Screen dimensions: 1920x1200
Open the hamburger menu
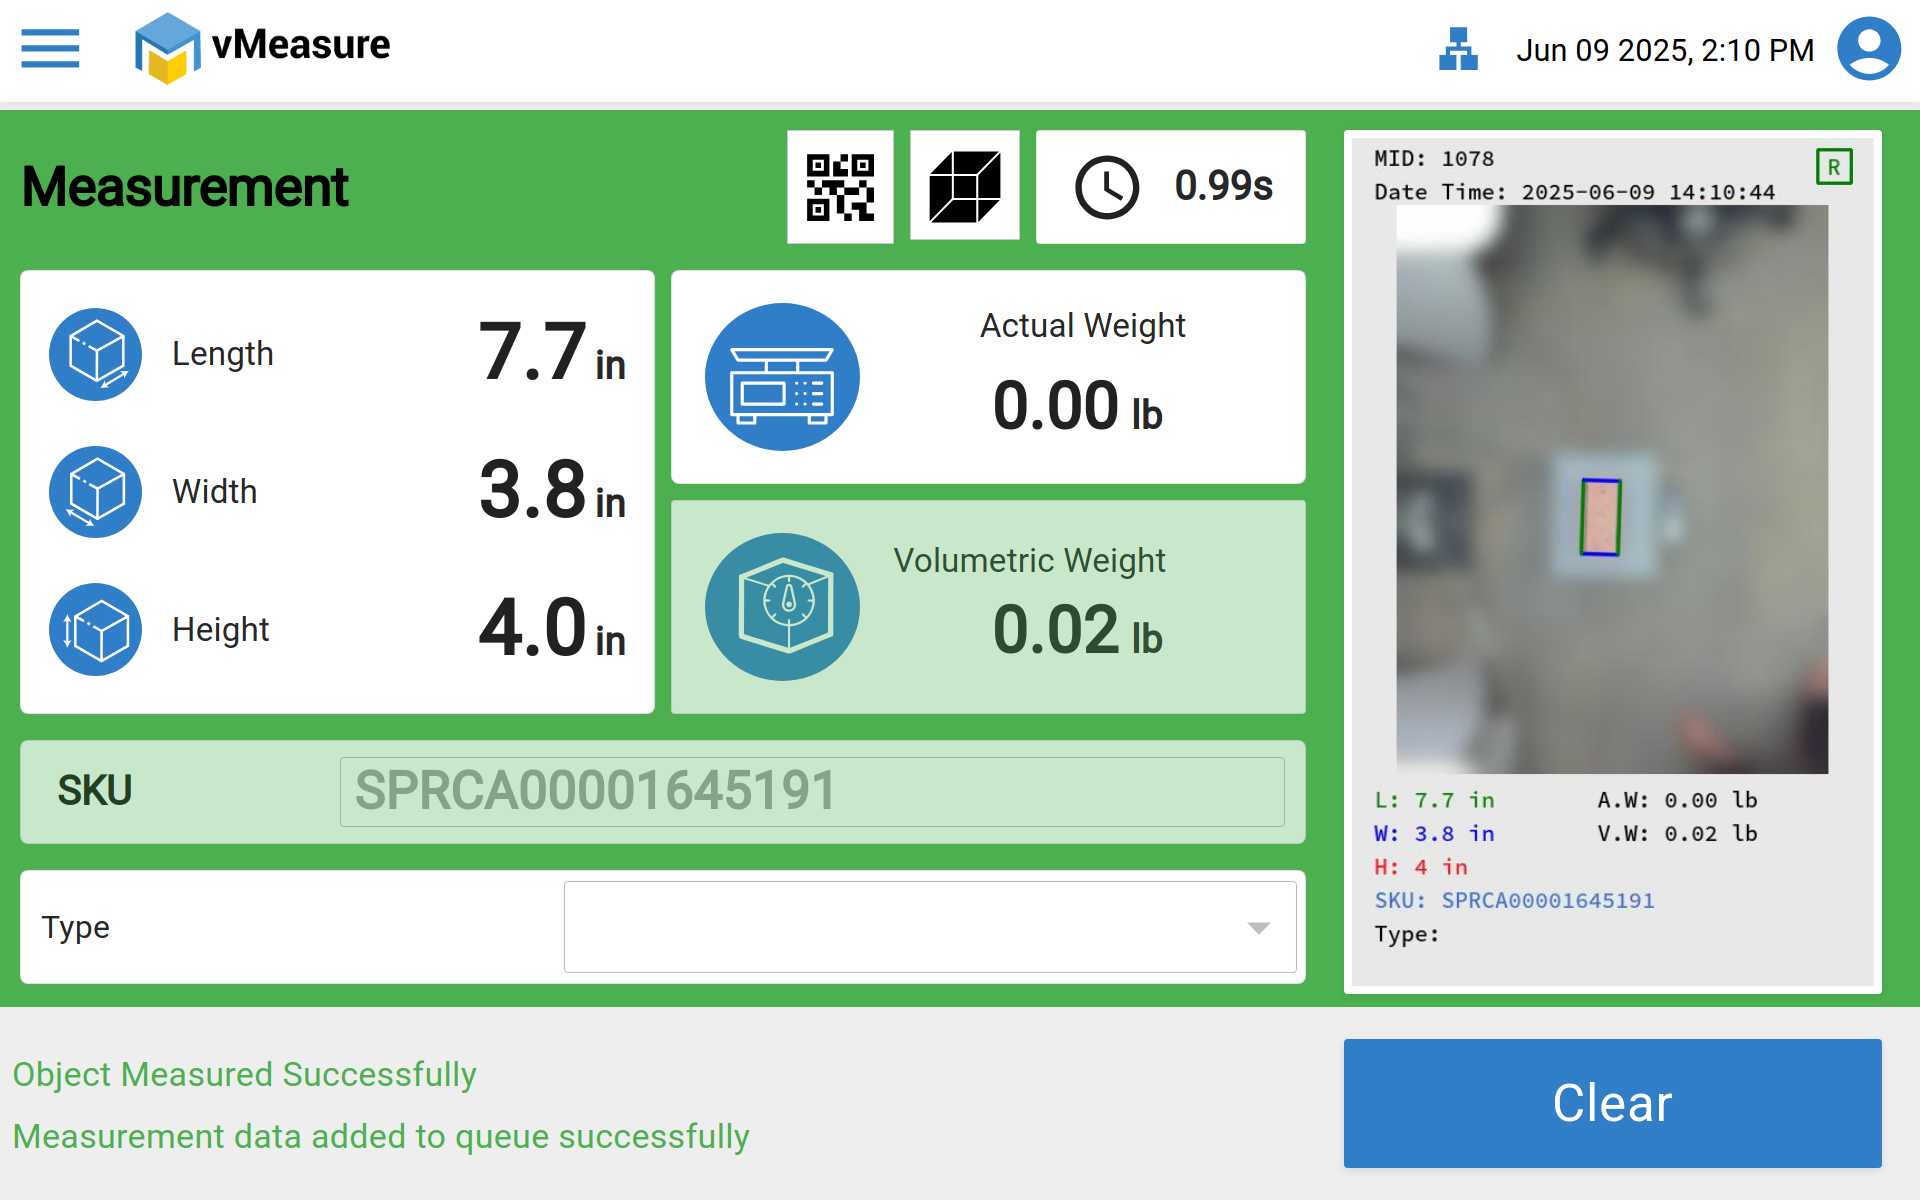click(x=50, y=48)
